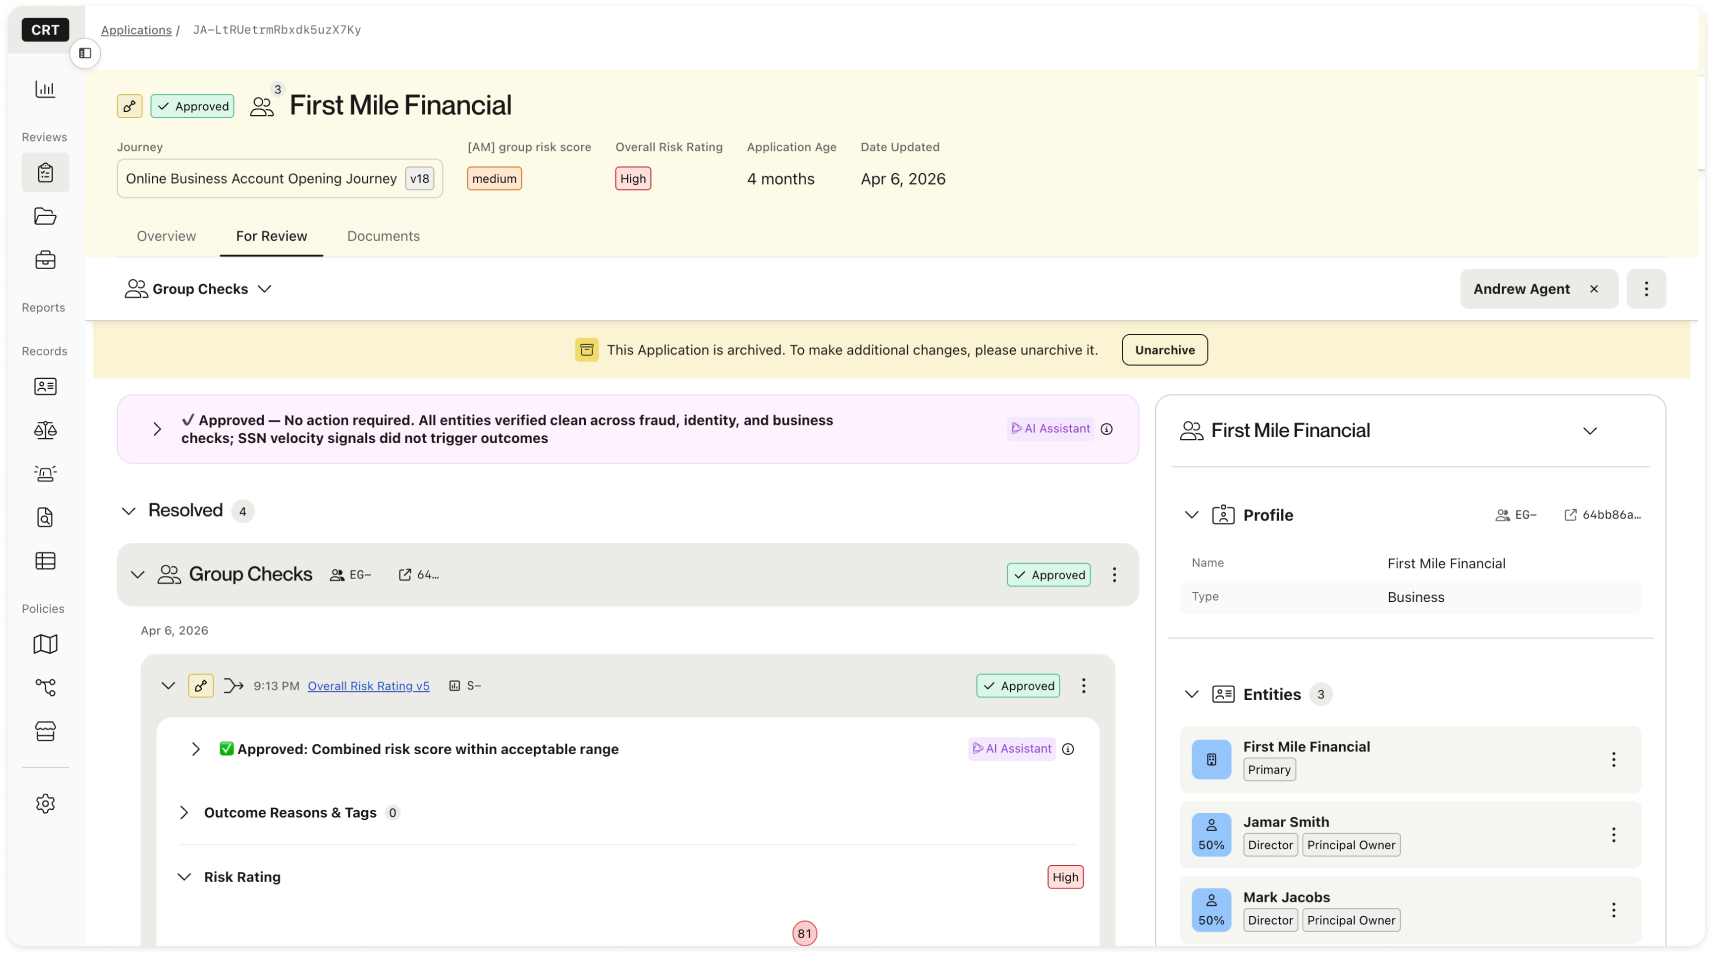Collapse the Resolved section
This screenshot has height=956, width=1713.
pos(129,511)
